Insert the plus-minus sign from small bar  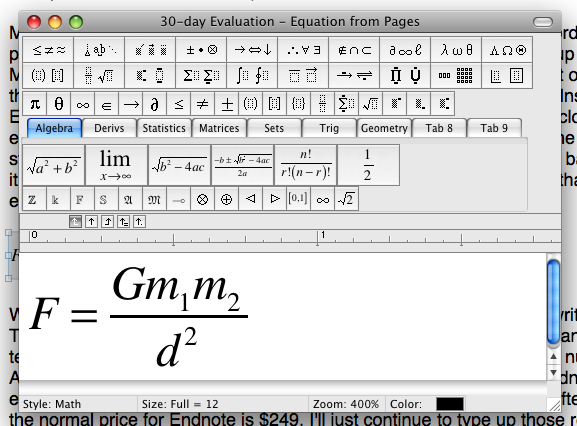click(x=227, y=104)
